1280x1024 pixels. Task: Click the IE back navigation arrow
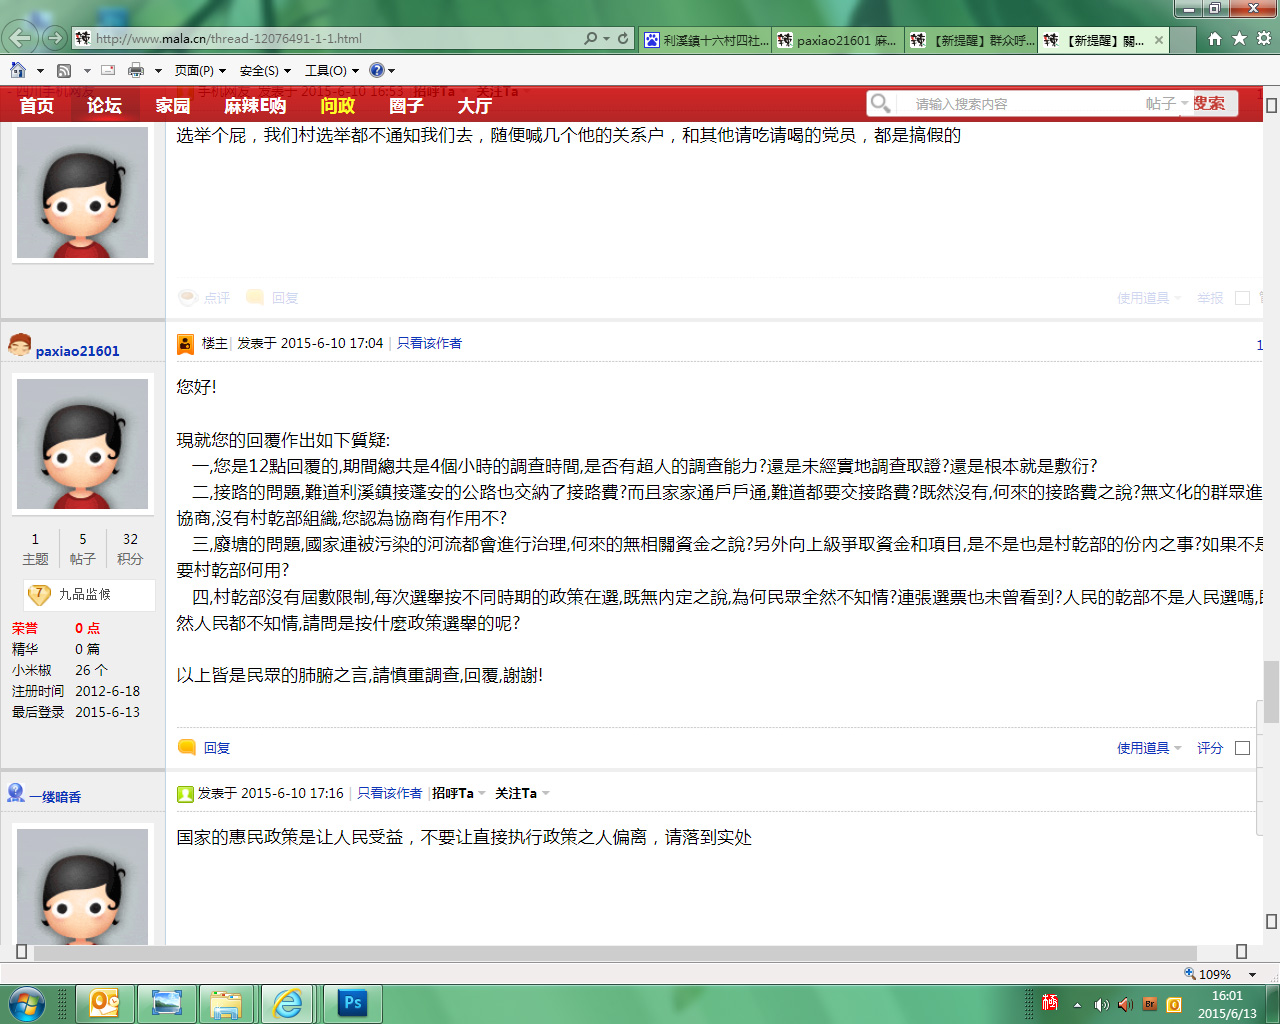coord(20,39)
